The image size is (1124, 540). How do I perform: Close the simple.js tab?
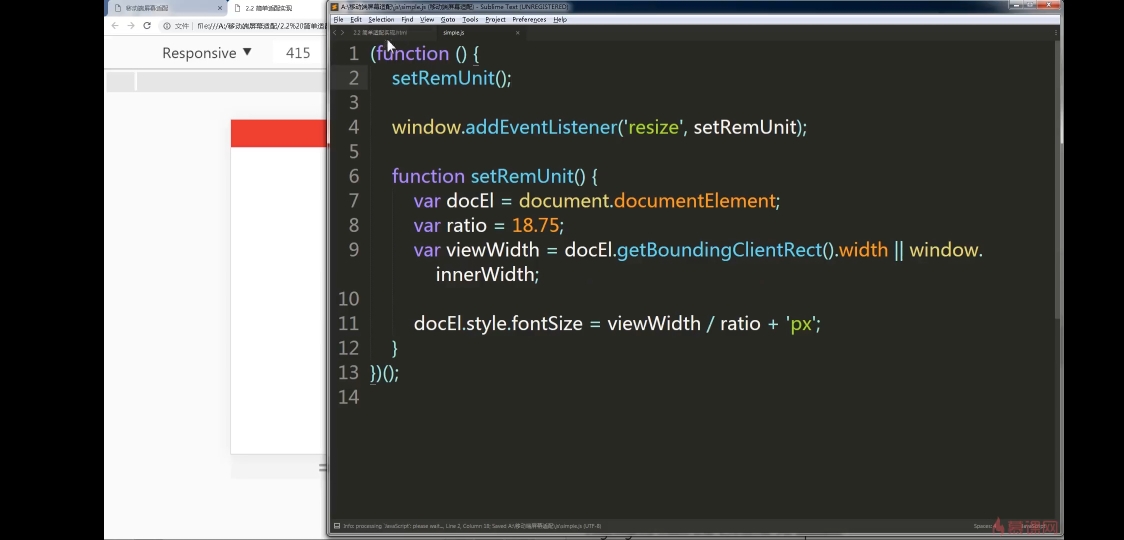(x=518, y=32)
